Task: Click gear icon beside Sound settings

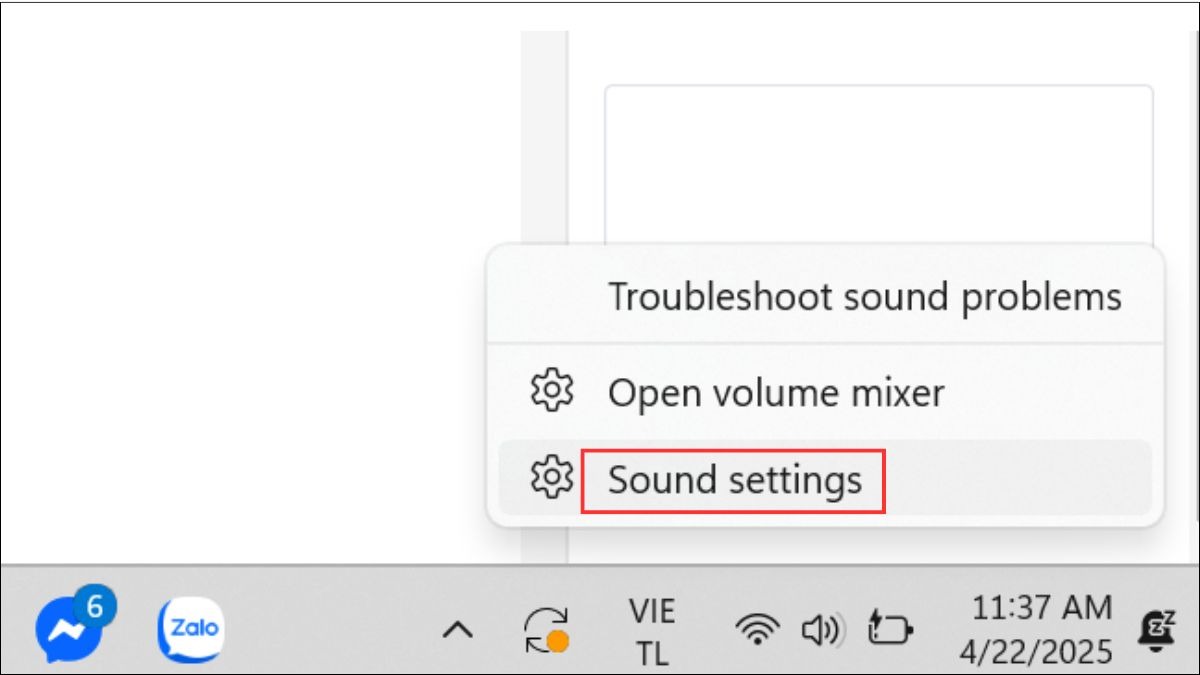Action: pos(551,477)
